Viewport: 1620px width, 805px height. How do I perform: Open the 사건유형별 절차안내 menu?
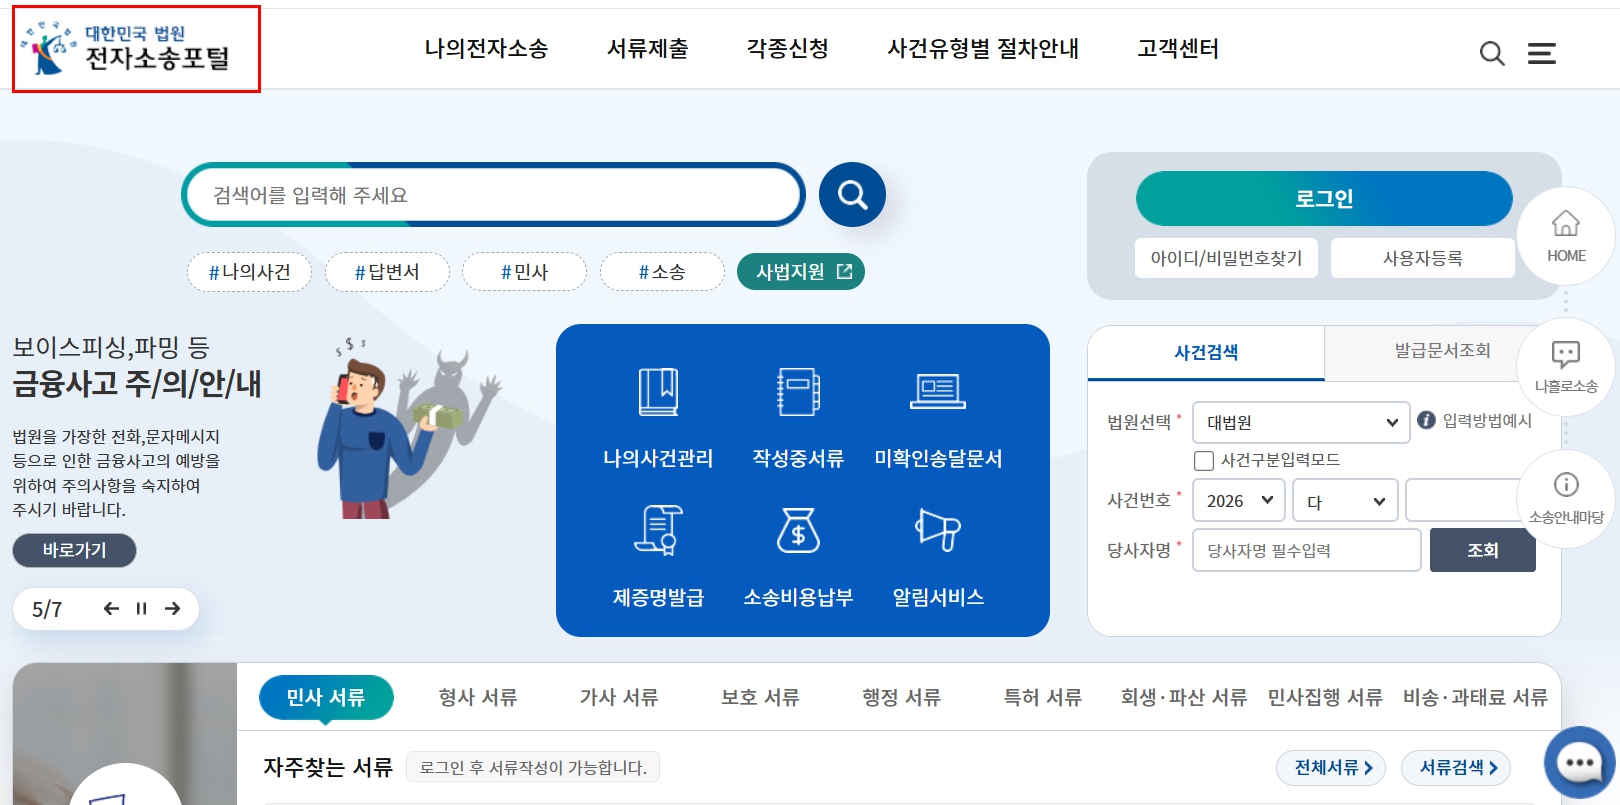coord(983,49)
